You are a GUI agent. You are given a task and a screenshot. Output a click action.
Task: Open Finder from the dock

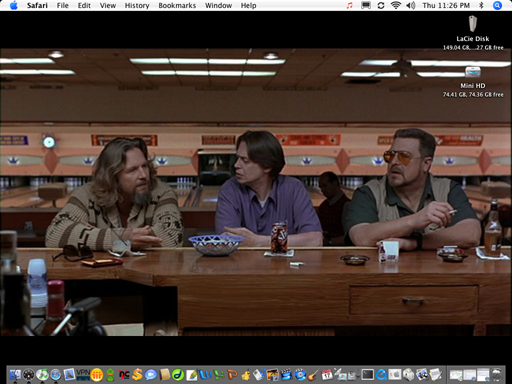(x=15, y=375)
